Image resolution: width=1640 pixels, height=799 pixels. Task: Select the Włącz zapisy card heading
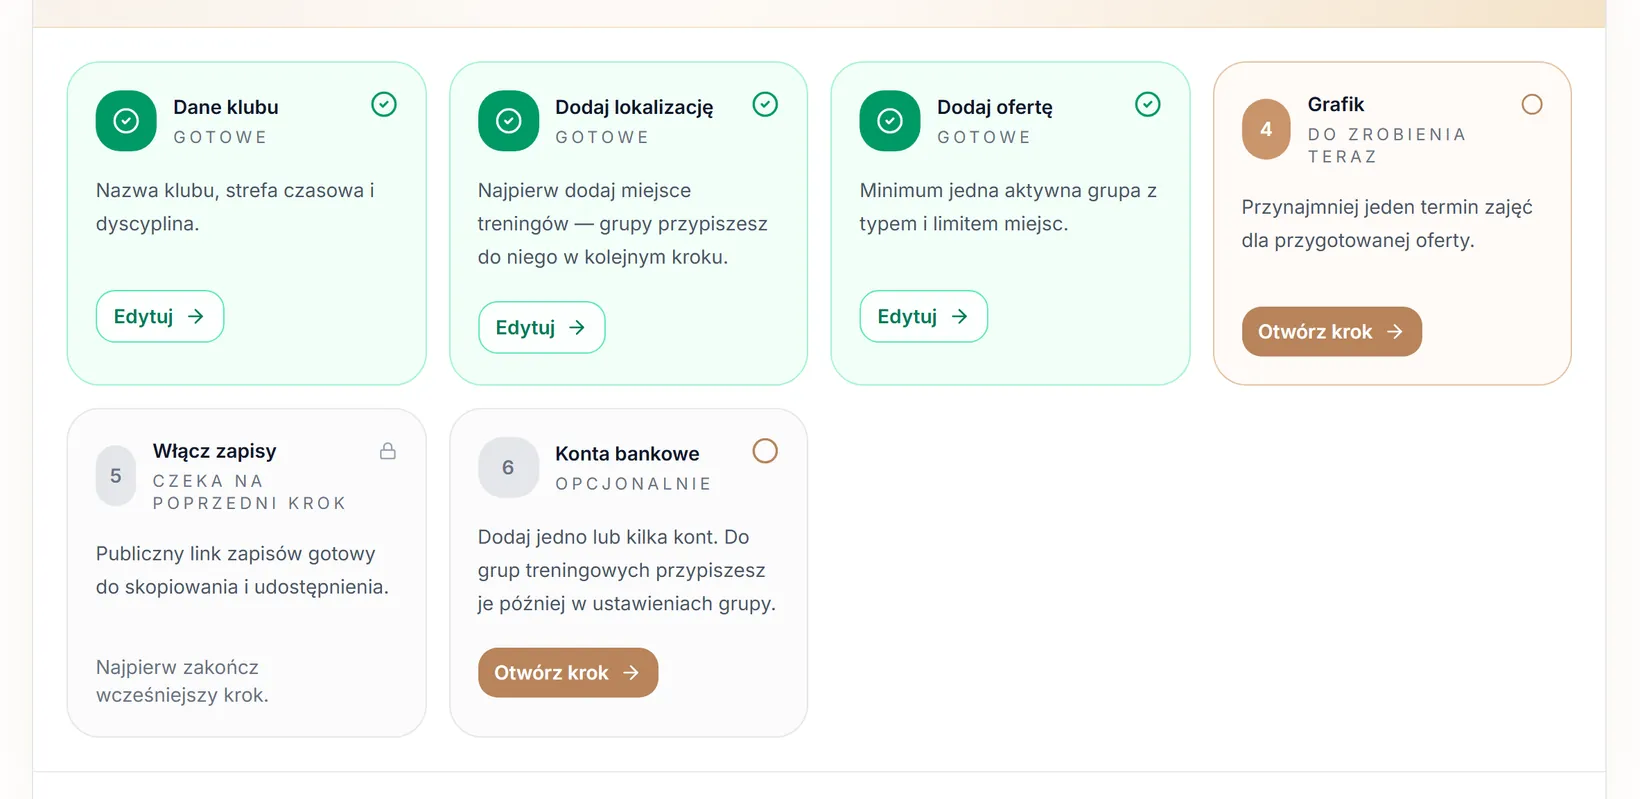point(214,451)
